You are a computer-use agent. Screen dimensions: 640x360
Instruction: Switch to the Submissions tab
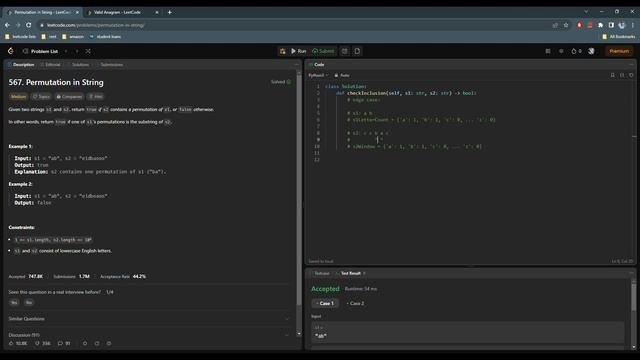click(109, 64)
